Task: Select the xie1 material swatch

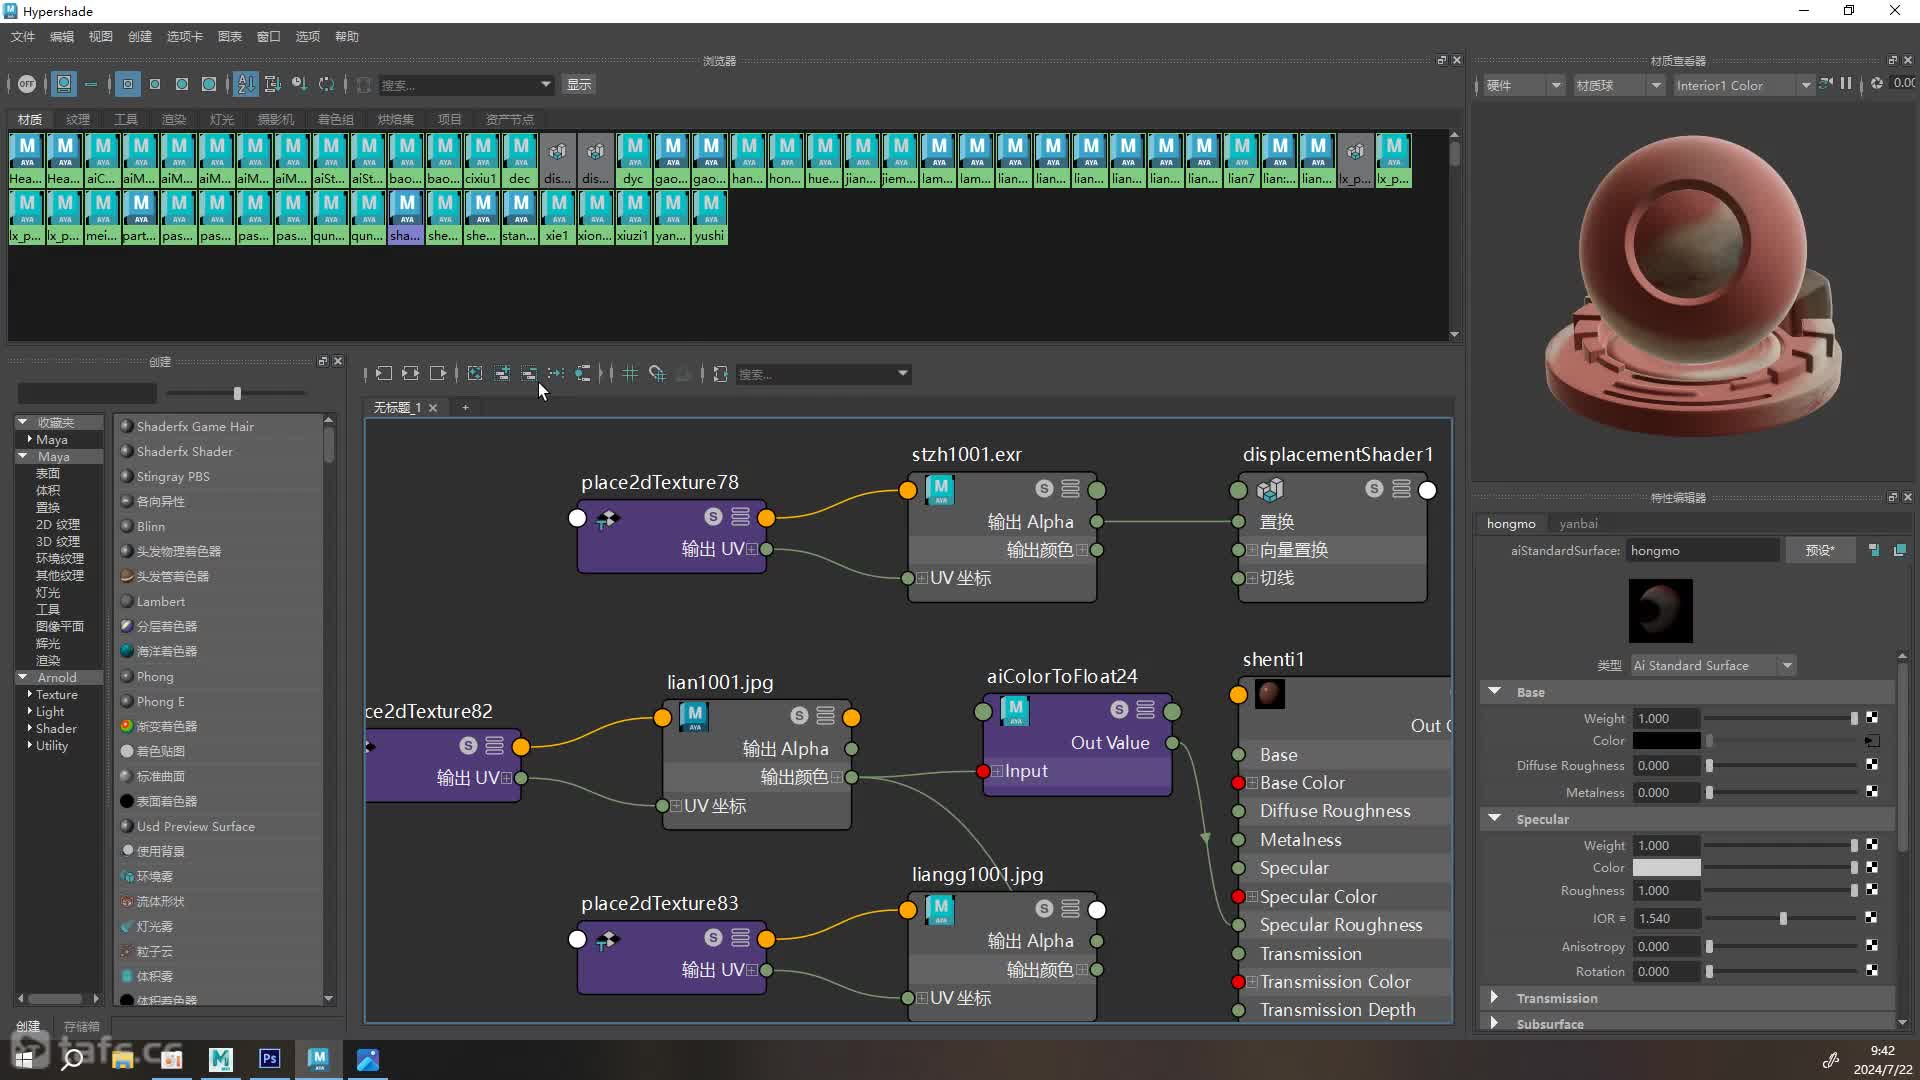Action: [x=558, y=217]
